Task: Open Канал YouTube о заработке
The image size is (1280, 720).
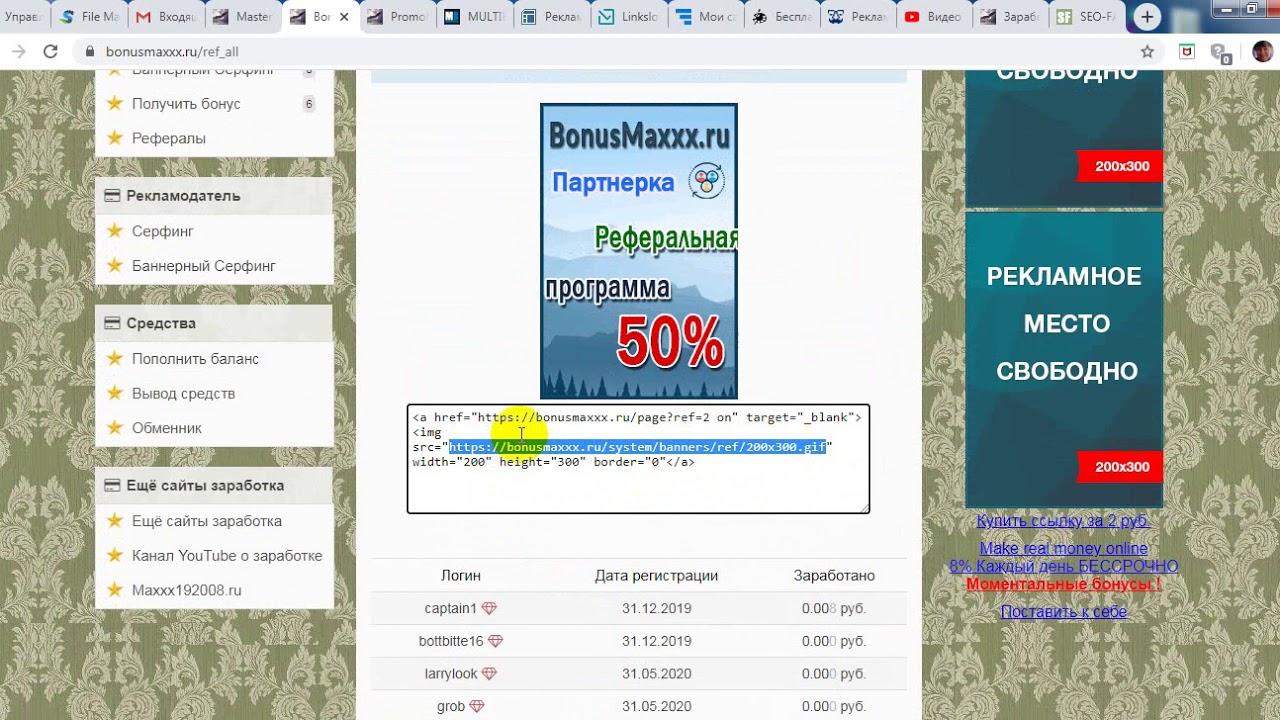Action: [x=227, y=556]
